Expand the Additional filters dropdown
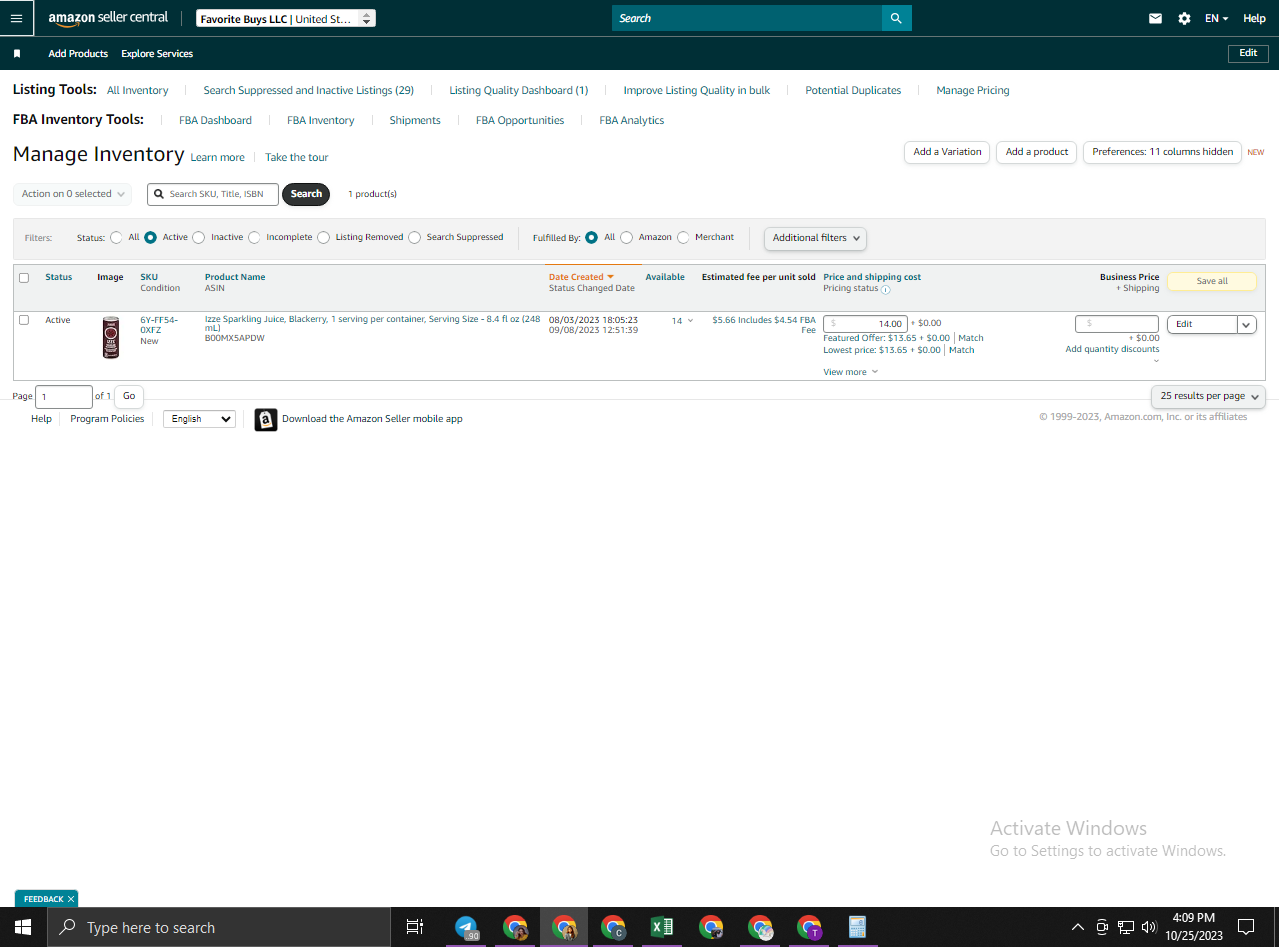The image size is (1279, 947). point(815,238)
